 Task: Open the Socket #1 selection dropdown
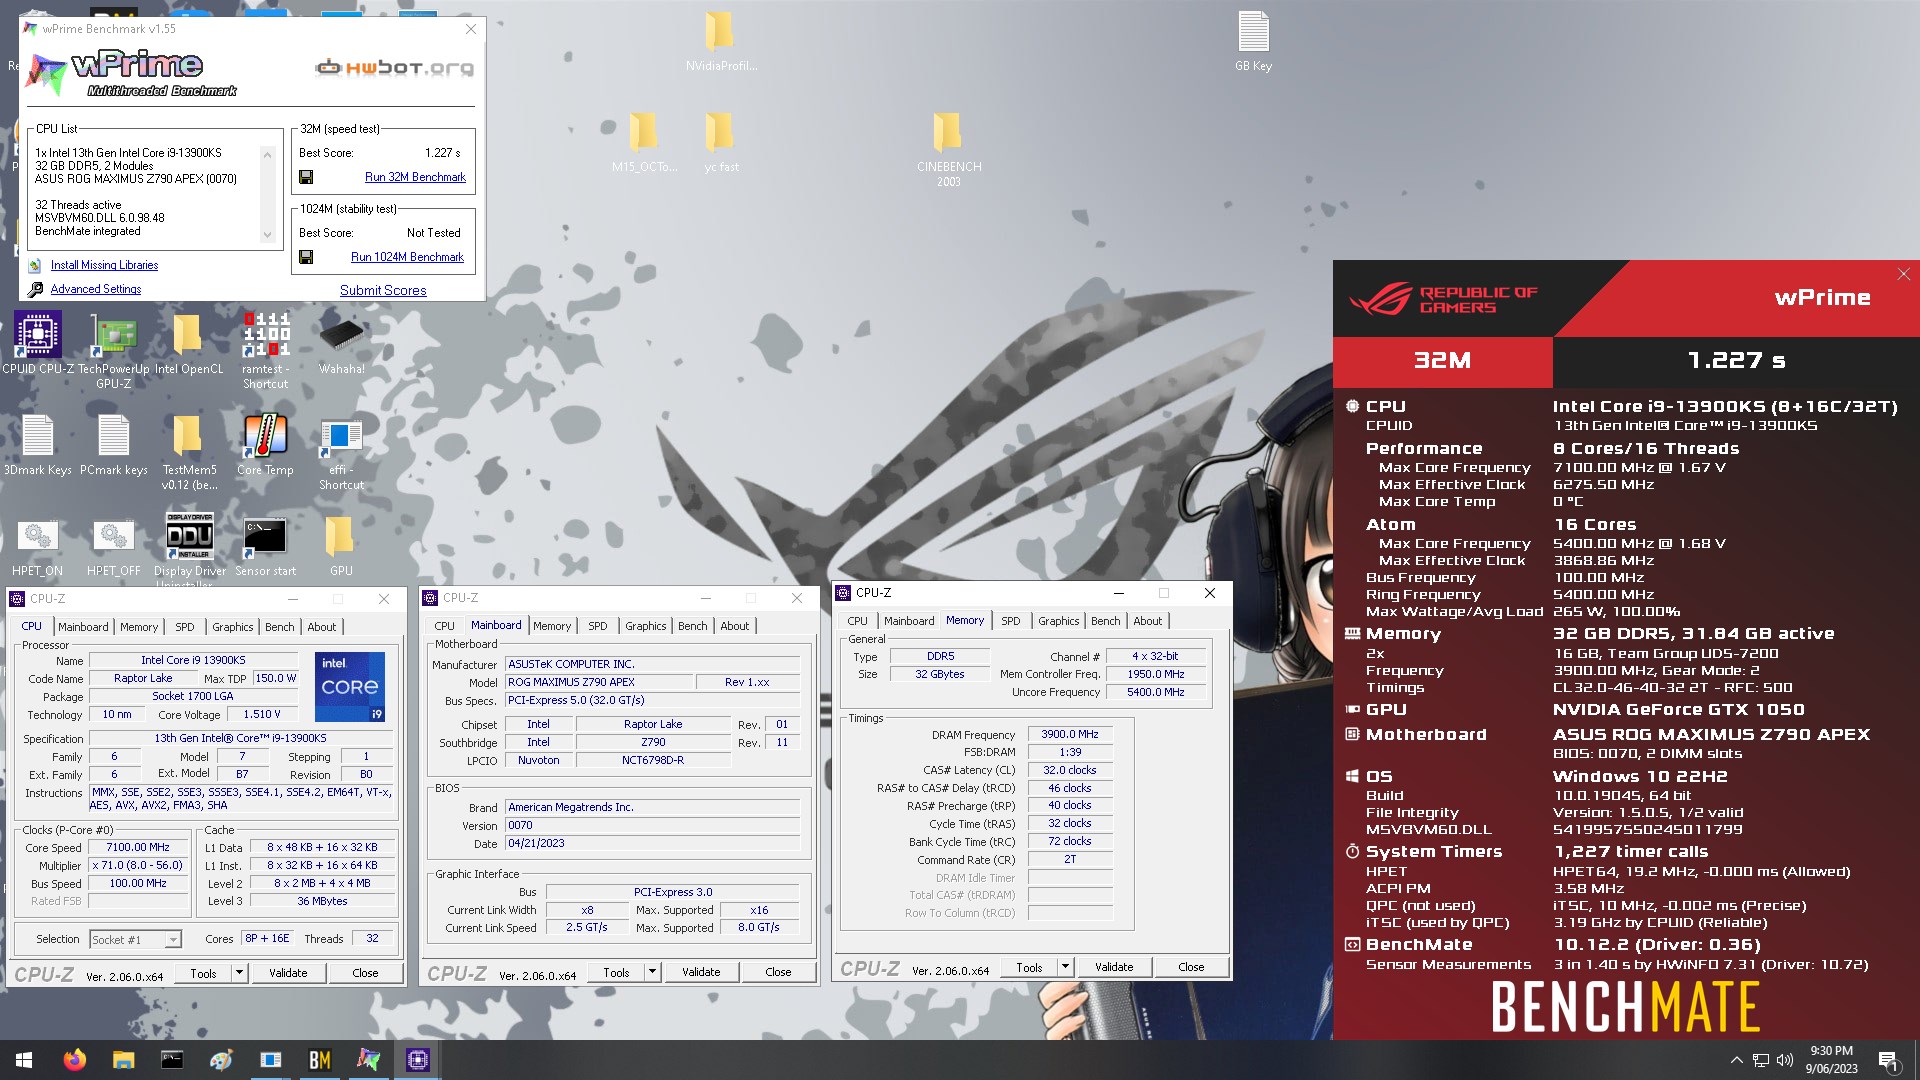pos(173,940)
